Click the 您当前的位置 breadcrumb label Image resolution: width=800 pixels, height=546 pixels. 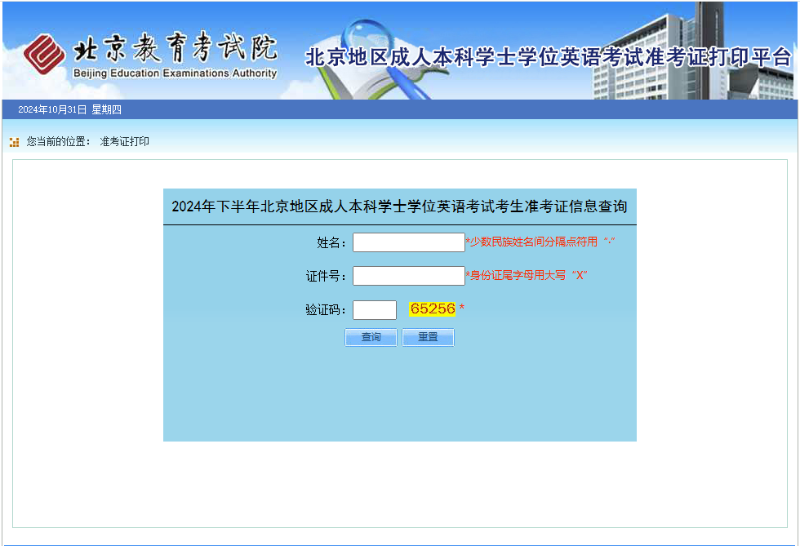[59, 142]
